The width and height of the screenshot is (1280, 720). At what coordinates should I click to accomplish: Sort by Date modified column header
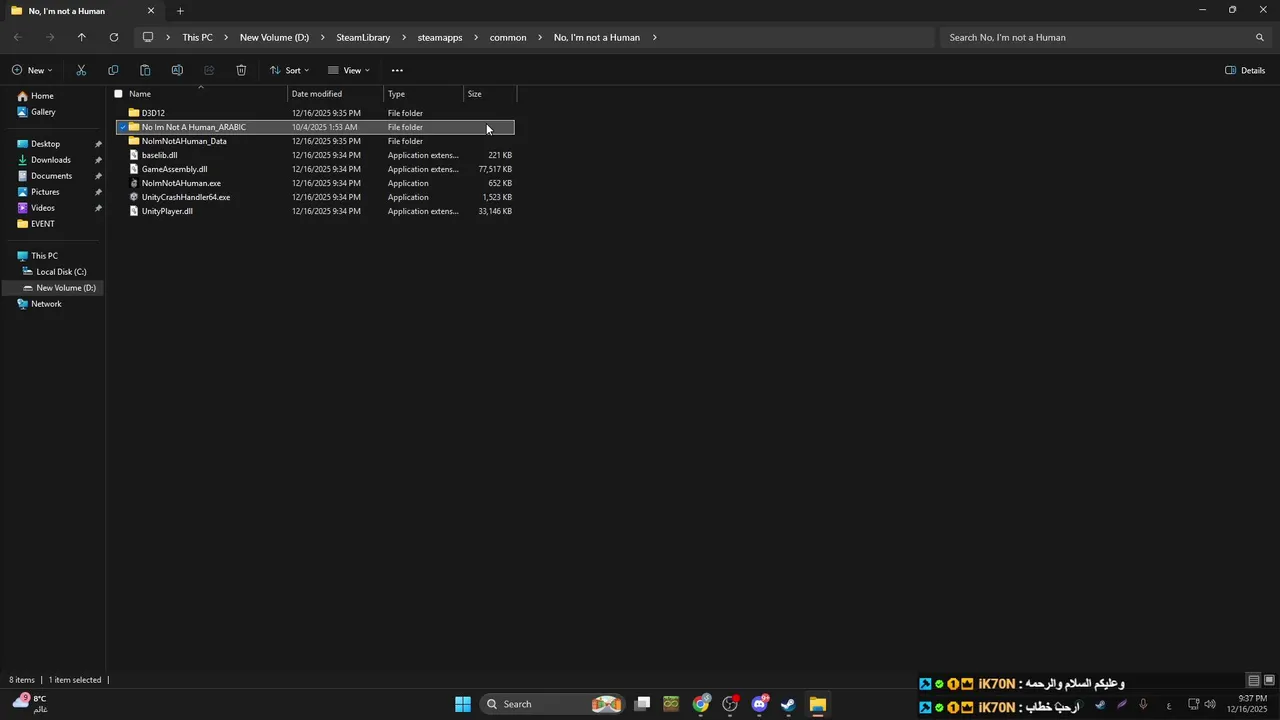pos(336,94)
